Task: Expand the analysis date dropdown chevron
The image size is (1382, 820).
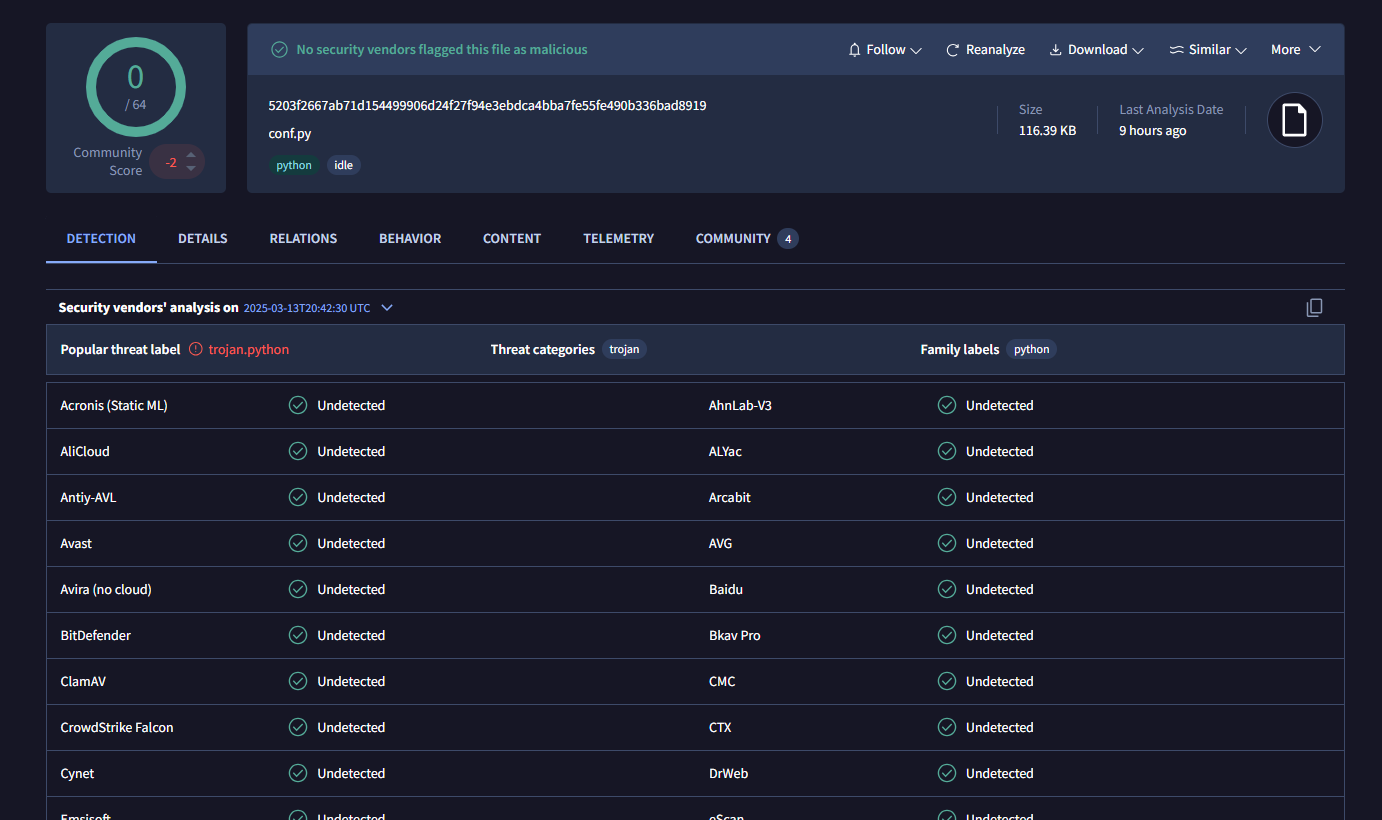Action: [x=387, y=308]
